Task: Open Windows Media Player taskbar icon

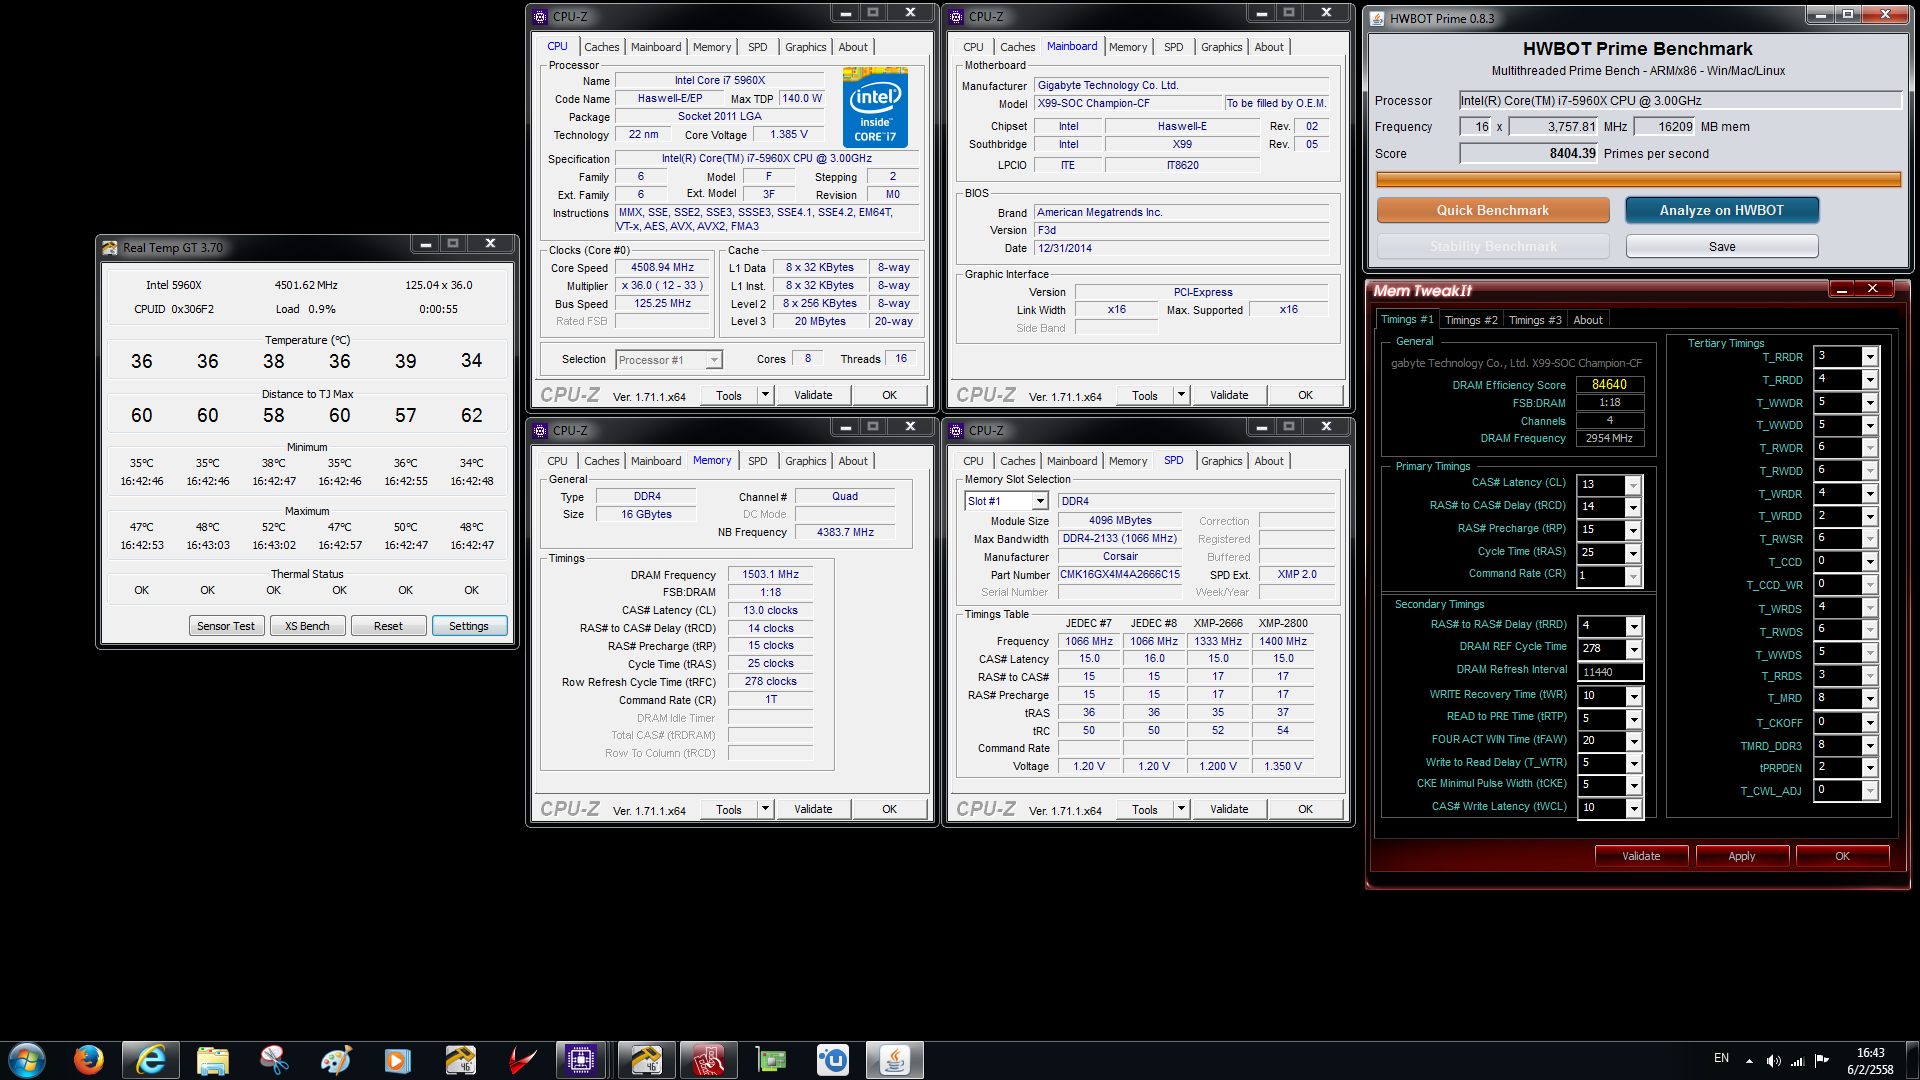Action: point(398,1059)
